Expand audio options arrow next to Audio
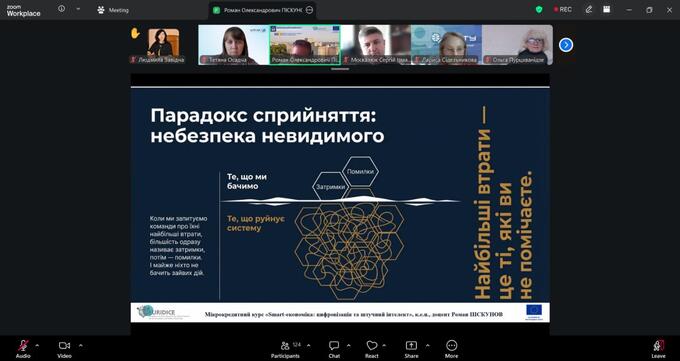The height and width of the screenshot is (361, 680). point(37,345)
